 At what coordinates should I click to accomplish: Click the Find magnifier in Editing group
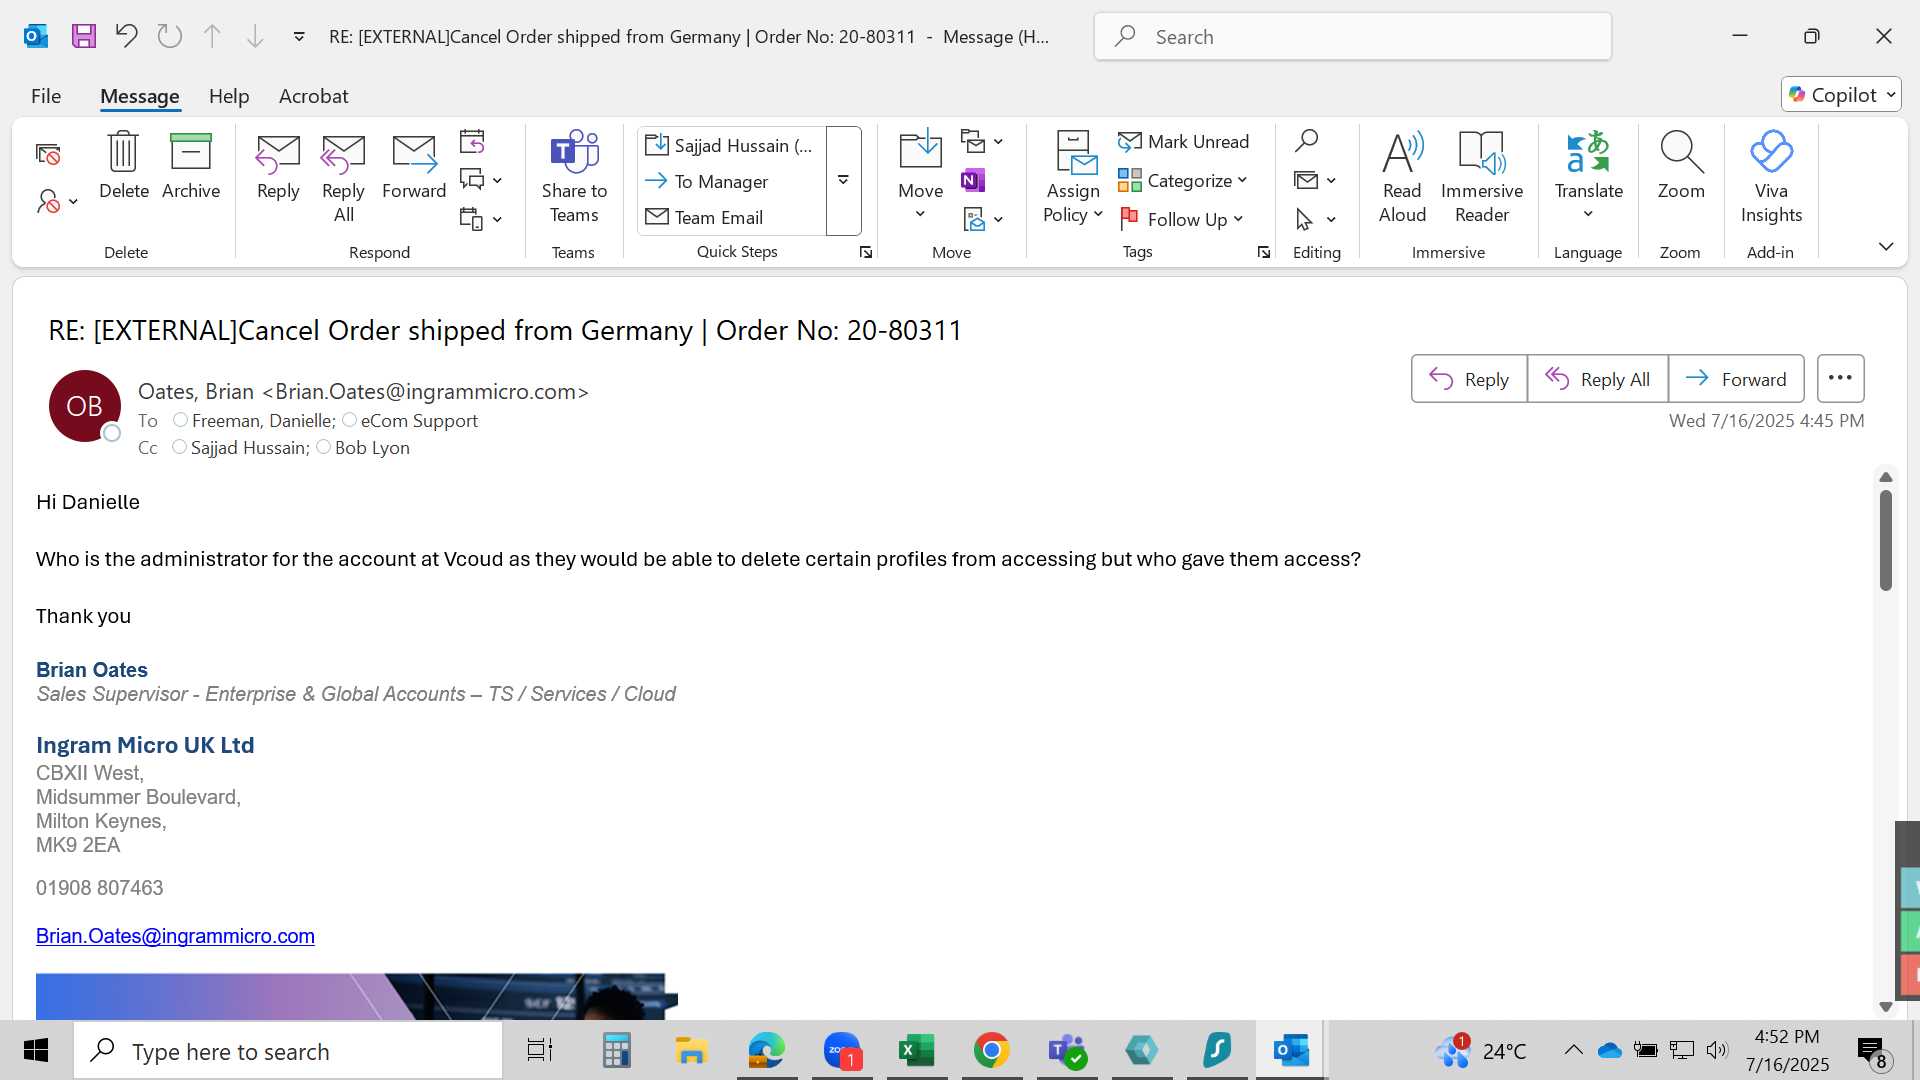(x=1306, y=141)
